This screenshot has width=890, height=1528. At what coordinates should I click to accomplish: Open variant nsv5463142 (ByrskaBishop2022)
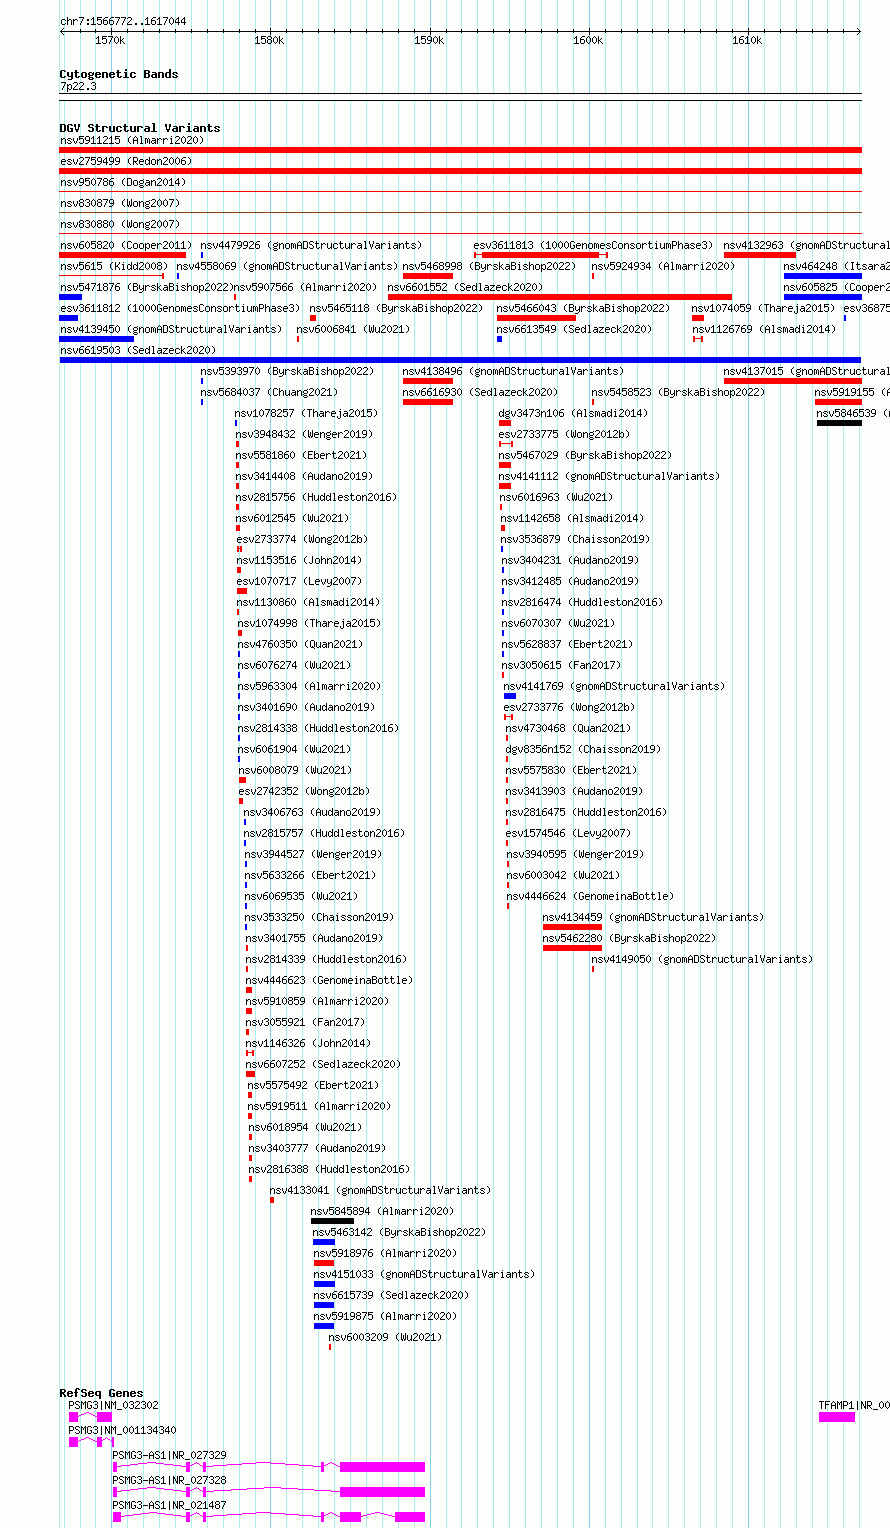(400, 1232)
